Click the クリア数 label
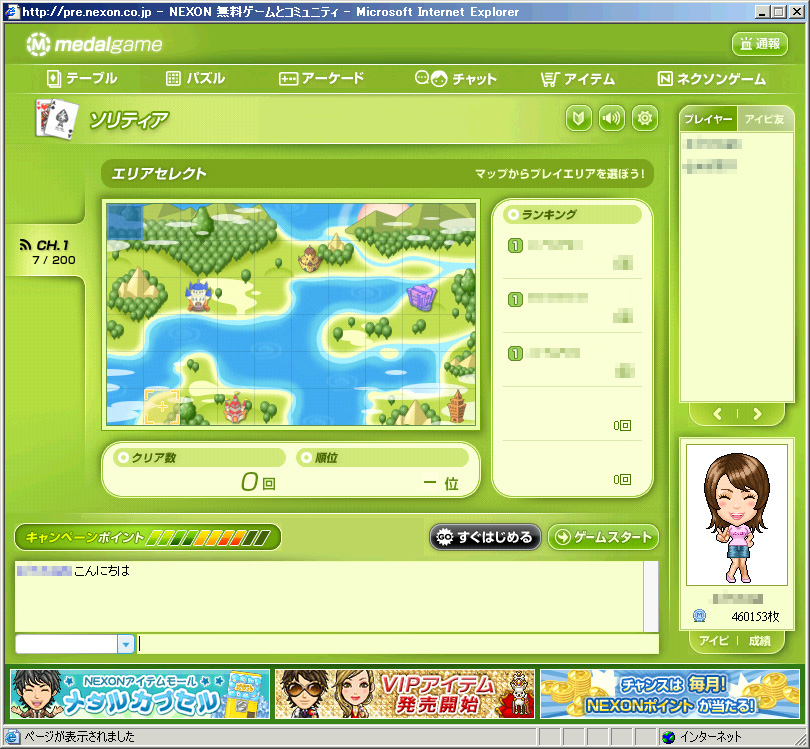 tap(154, 458)
